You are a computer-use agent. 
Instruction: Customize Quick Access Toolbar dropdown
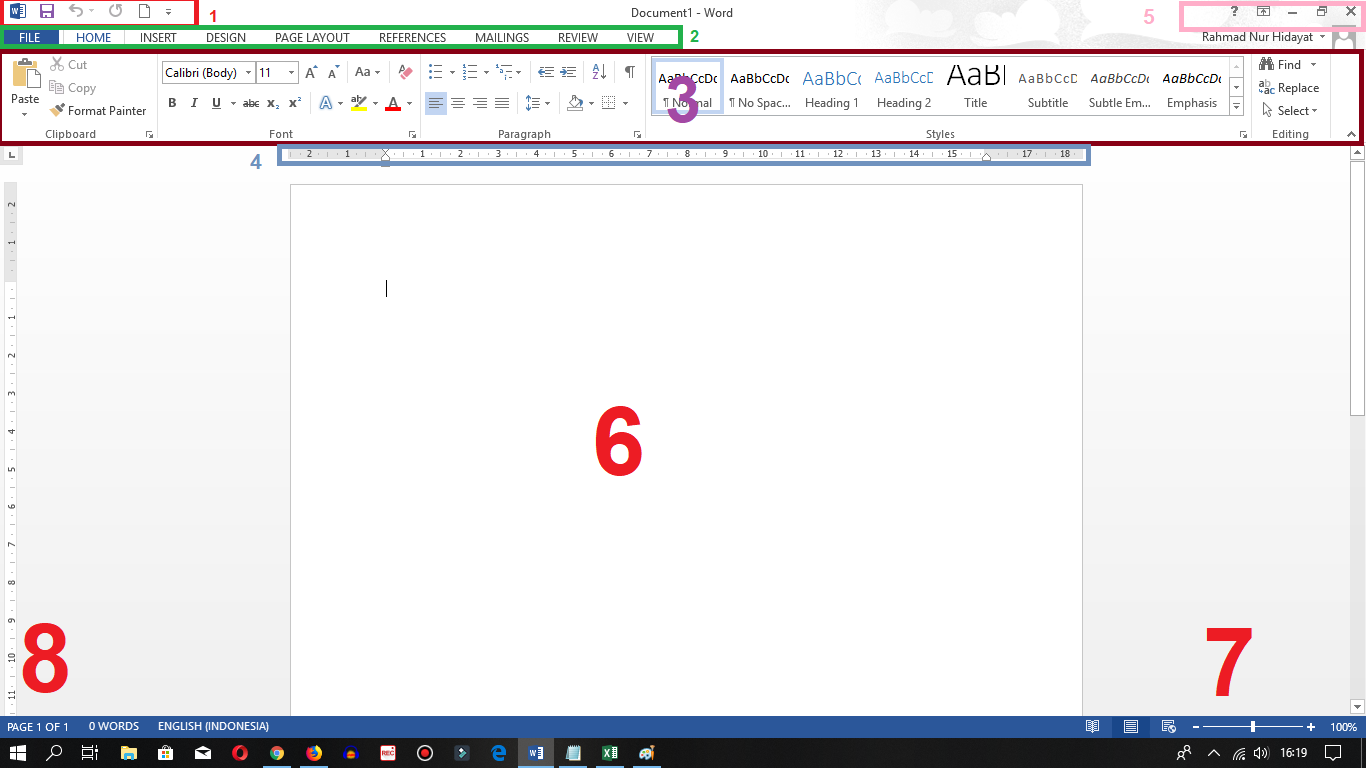pyautogui.click(x=168, y=12)
